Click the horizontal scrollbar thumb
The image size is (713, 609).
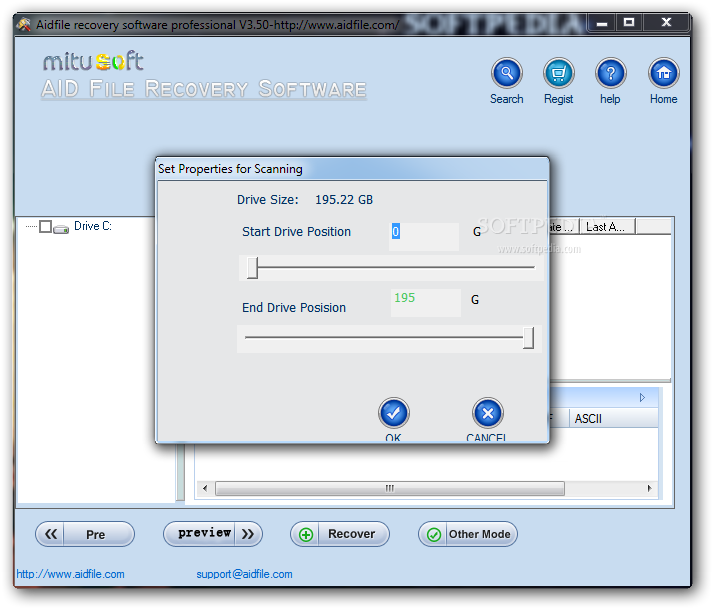[x=390, y=488]
